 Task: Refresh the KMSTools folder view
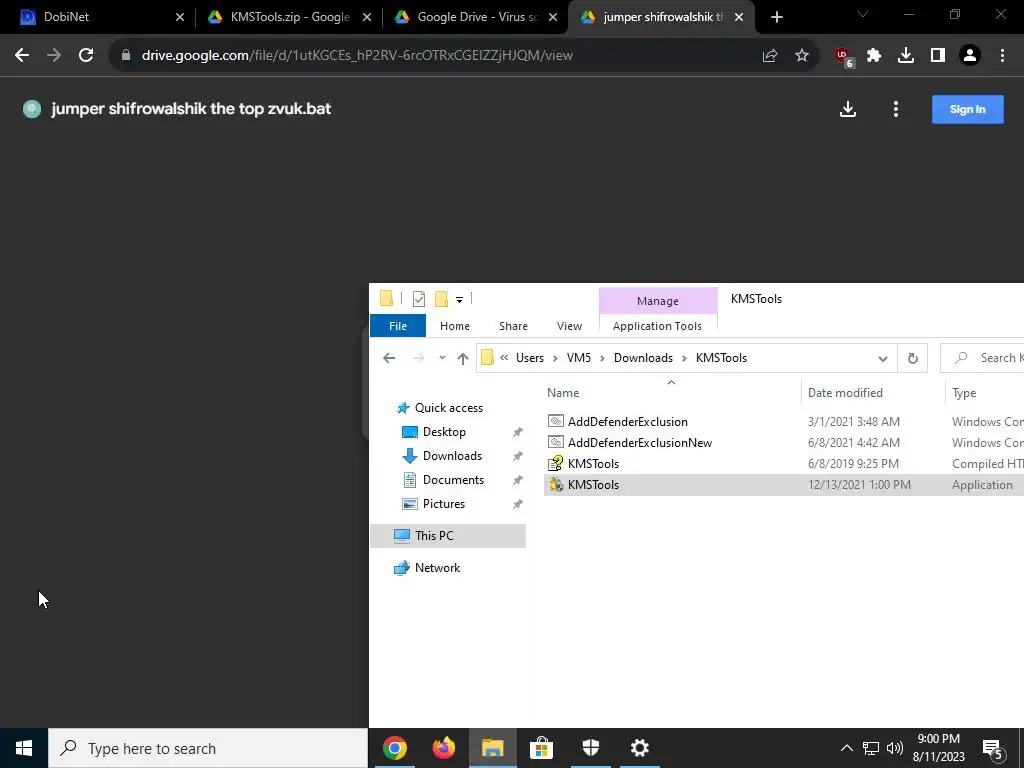click(x=913, y=358)
